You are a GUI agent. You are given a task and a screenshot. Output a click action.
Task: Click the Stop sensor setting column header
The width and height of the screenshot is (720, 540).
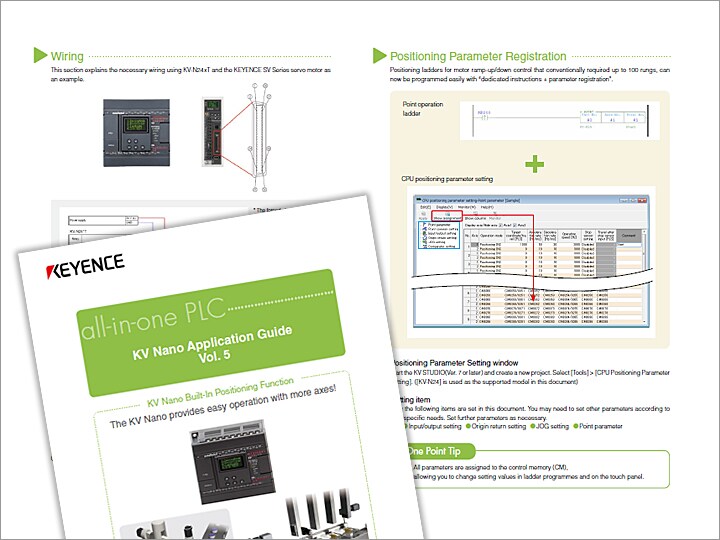point(588,236)
